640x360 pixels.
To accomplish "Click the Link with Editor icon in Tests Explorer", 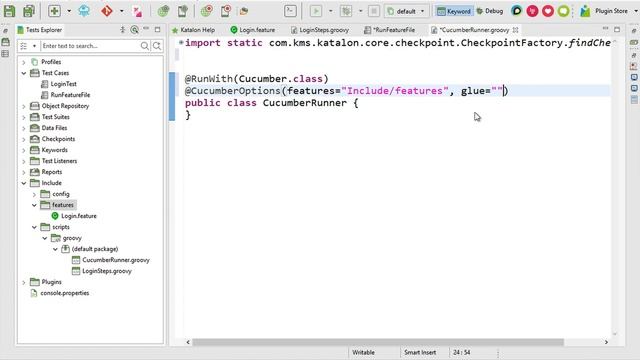I will (x=134, y=29).
